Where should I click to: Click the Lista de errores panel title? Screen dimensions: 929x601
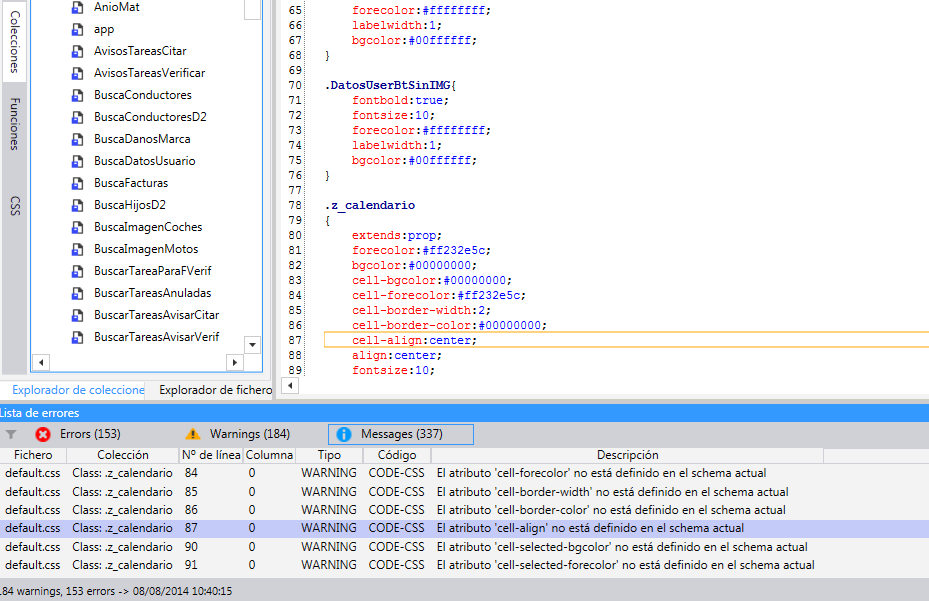click(x=40, y=413)
